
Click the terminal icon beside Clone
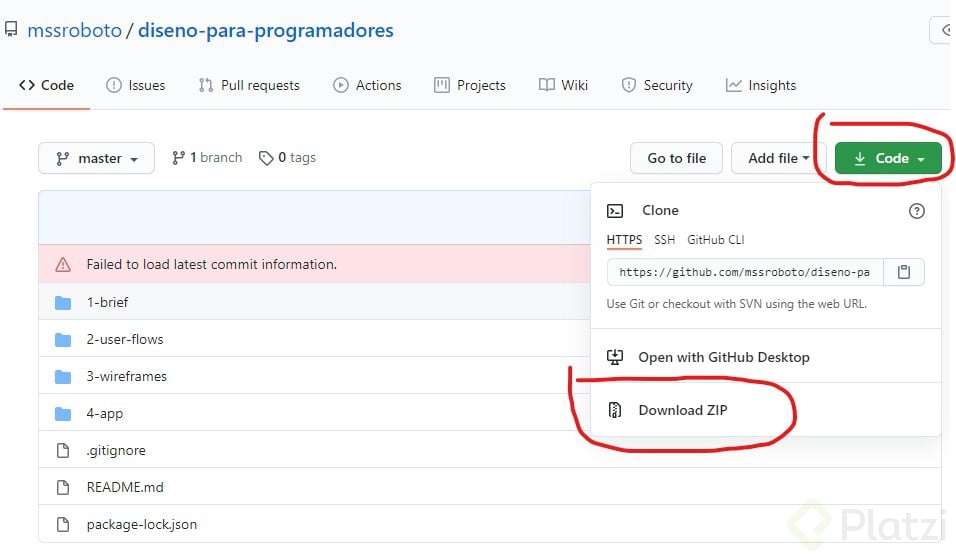point(615,211)
